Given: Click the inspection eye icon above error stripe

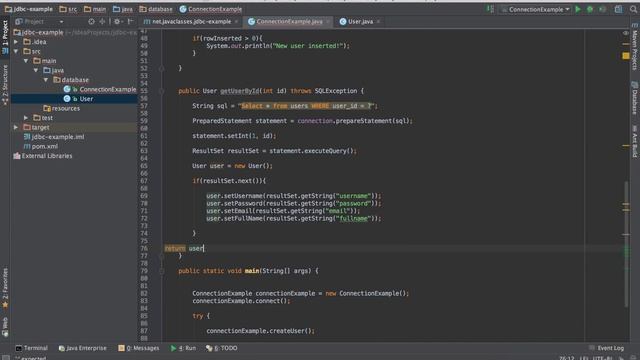Looking at the screenshot, I should [x=626, y=33].
